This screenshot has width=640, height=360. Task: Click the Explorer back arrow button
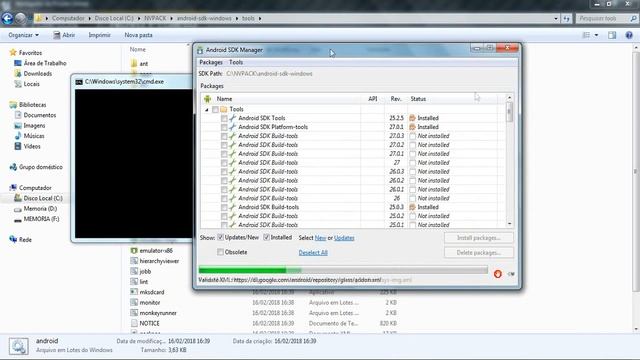pos(7,18)
